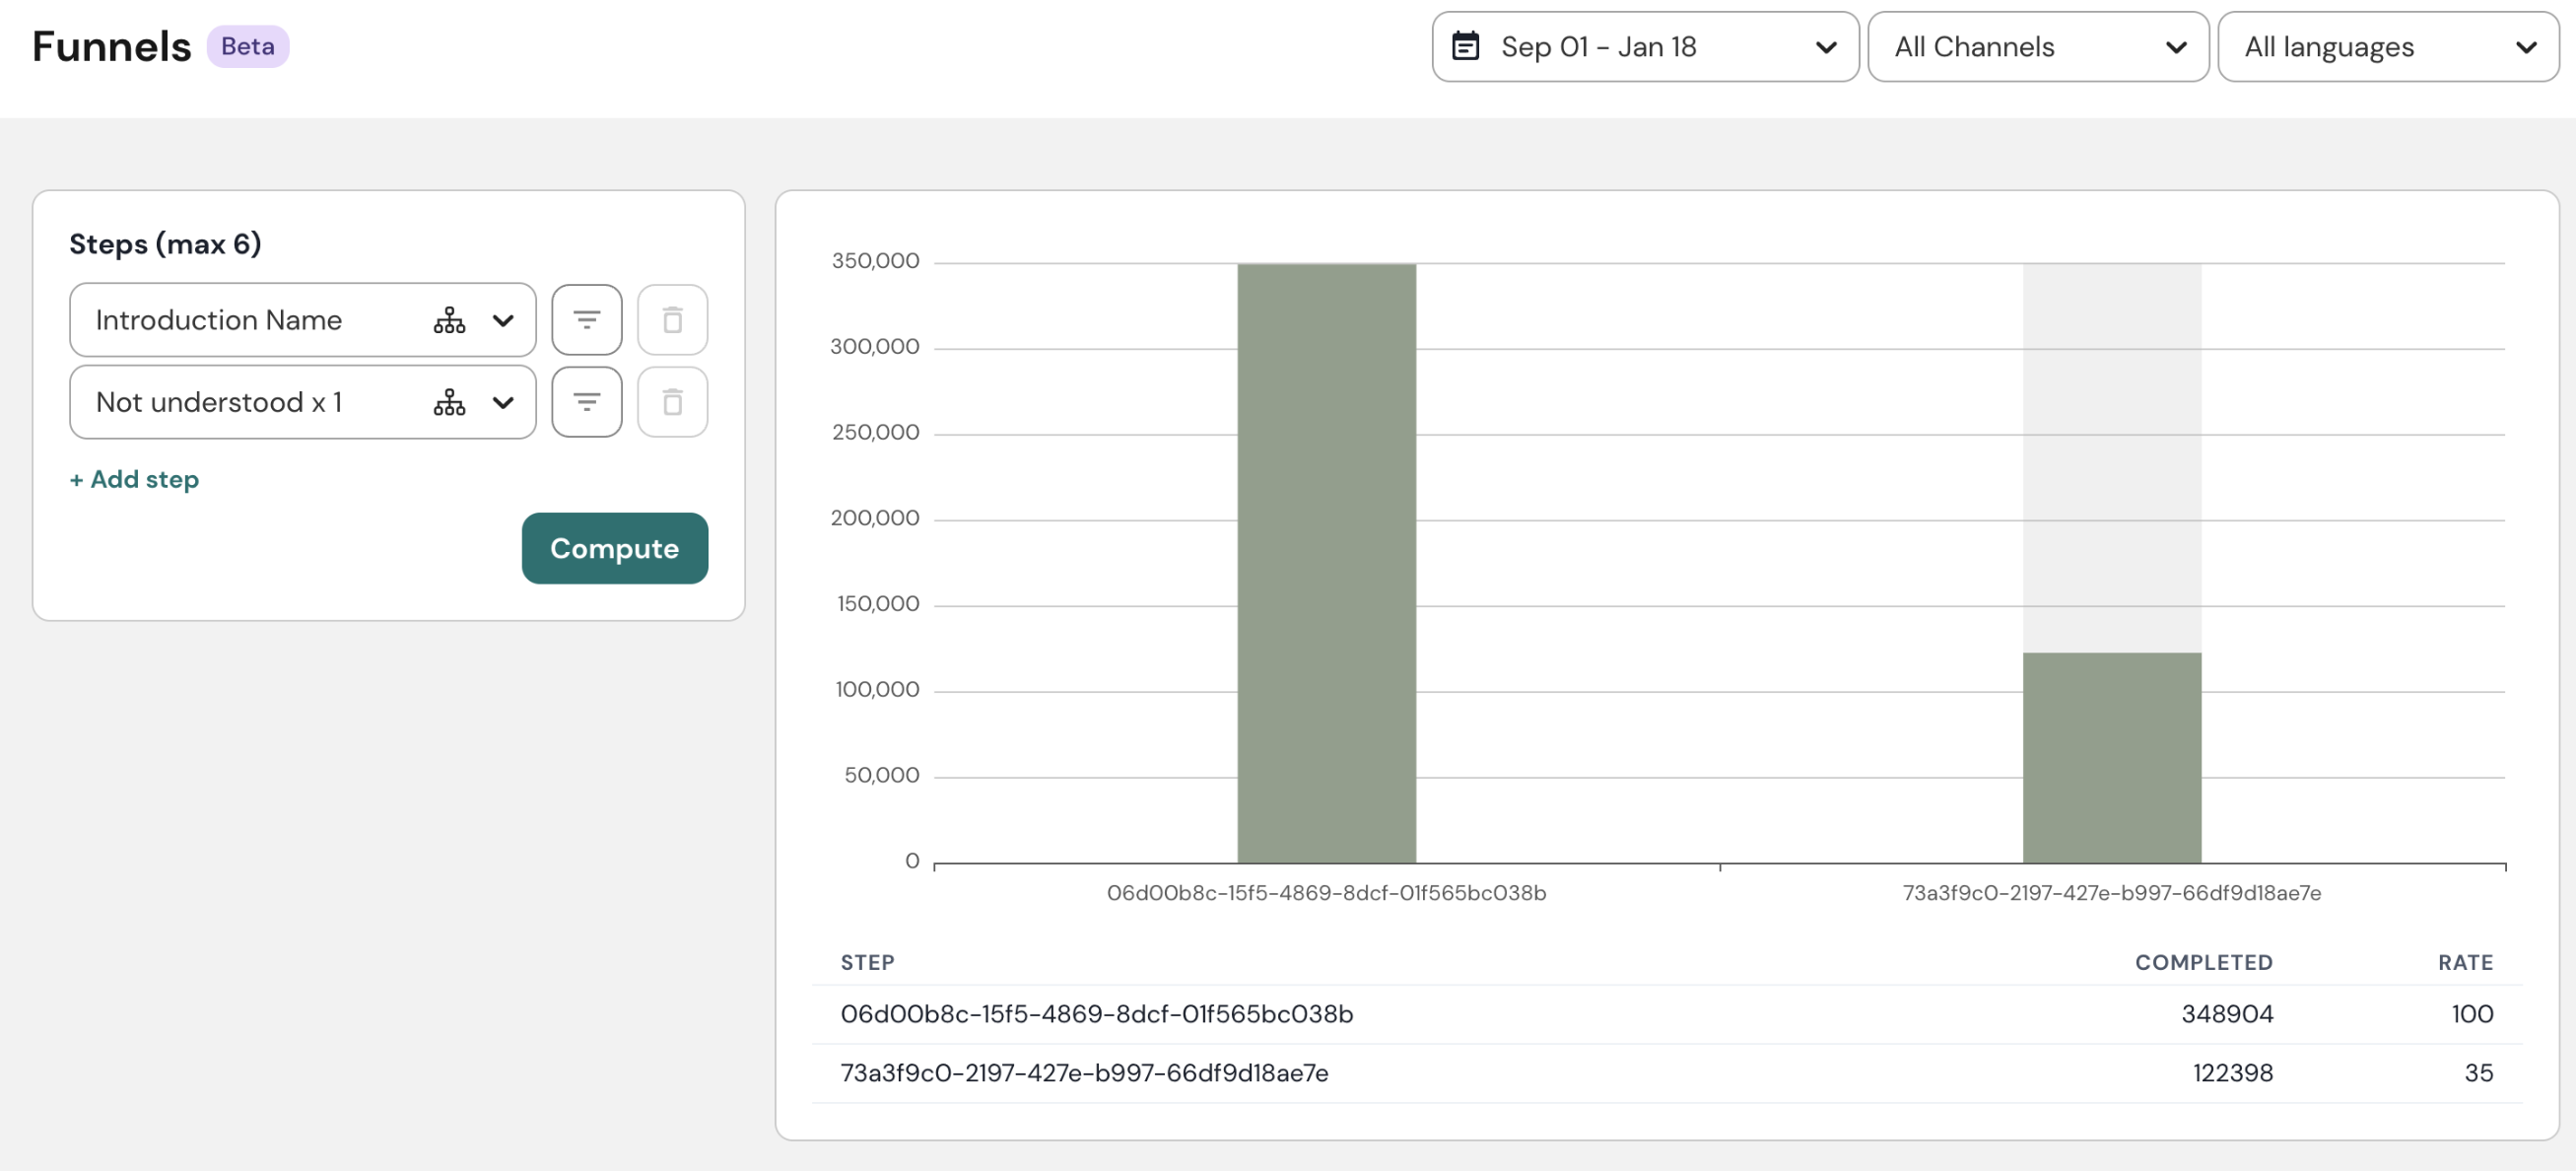Click the filter icon for Introduction Name step
Viewport: 2576px width, 1171px height.
tap(586, 320)
